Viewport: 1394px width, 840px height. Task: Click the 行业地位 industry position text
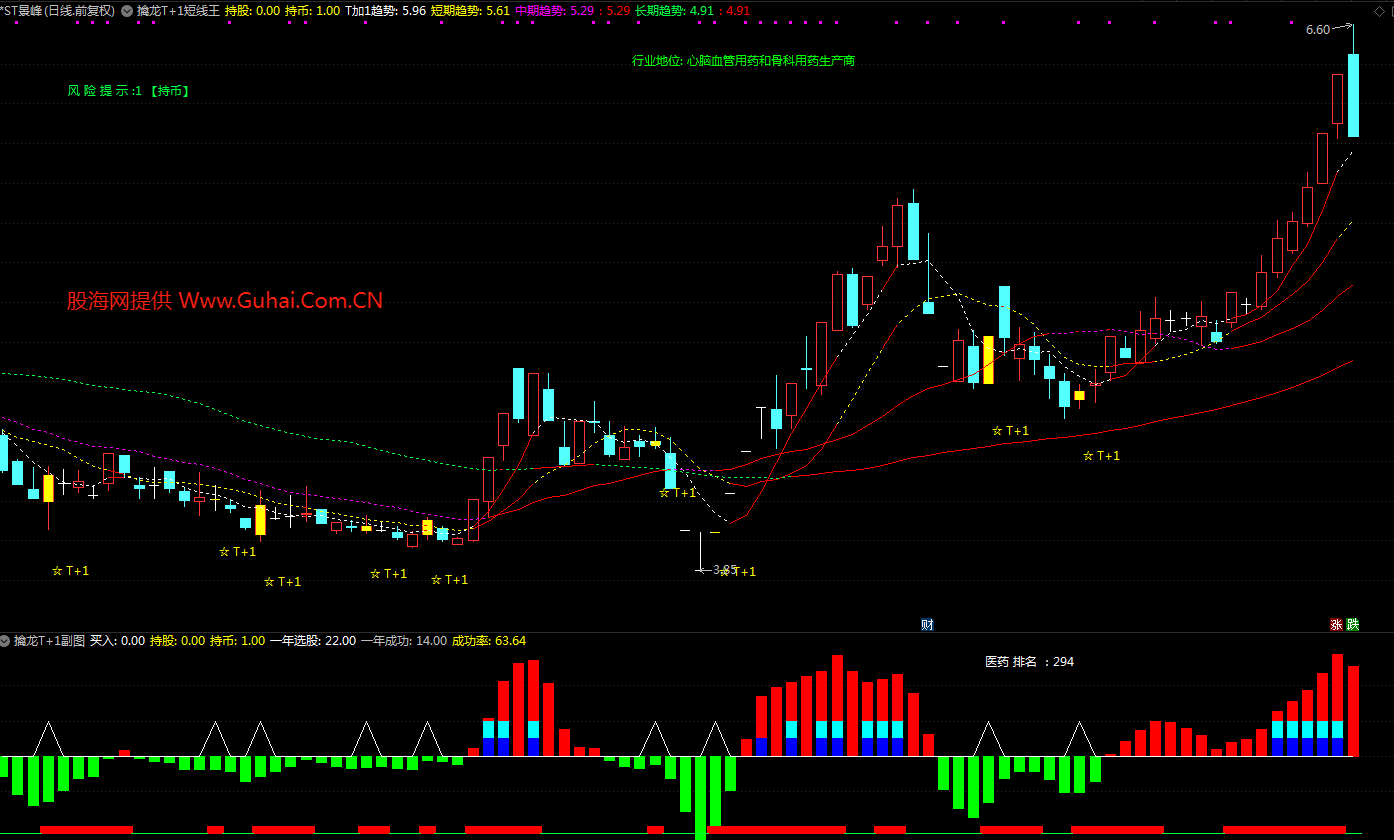pyautogui.click(x=743, y=61)
